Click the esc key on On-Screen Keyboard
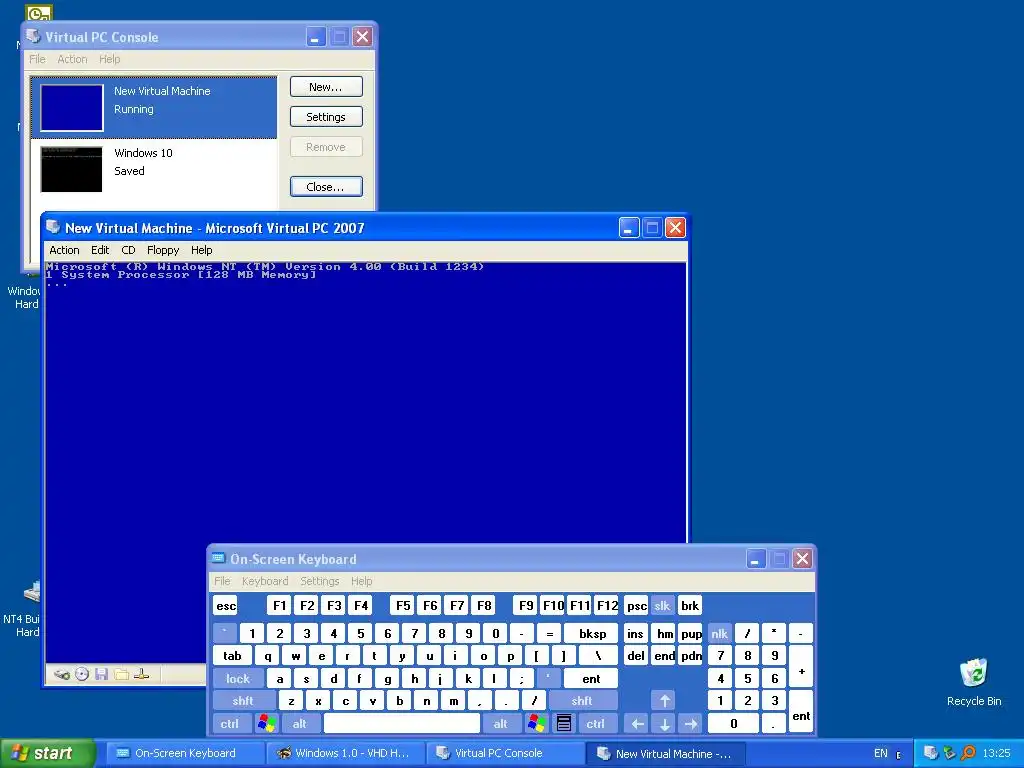 226,605
